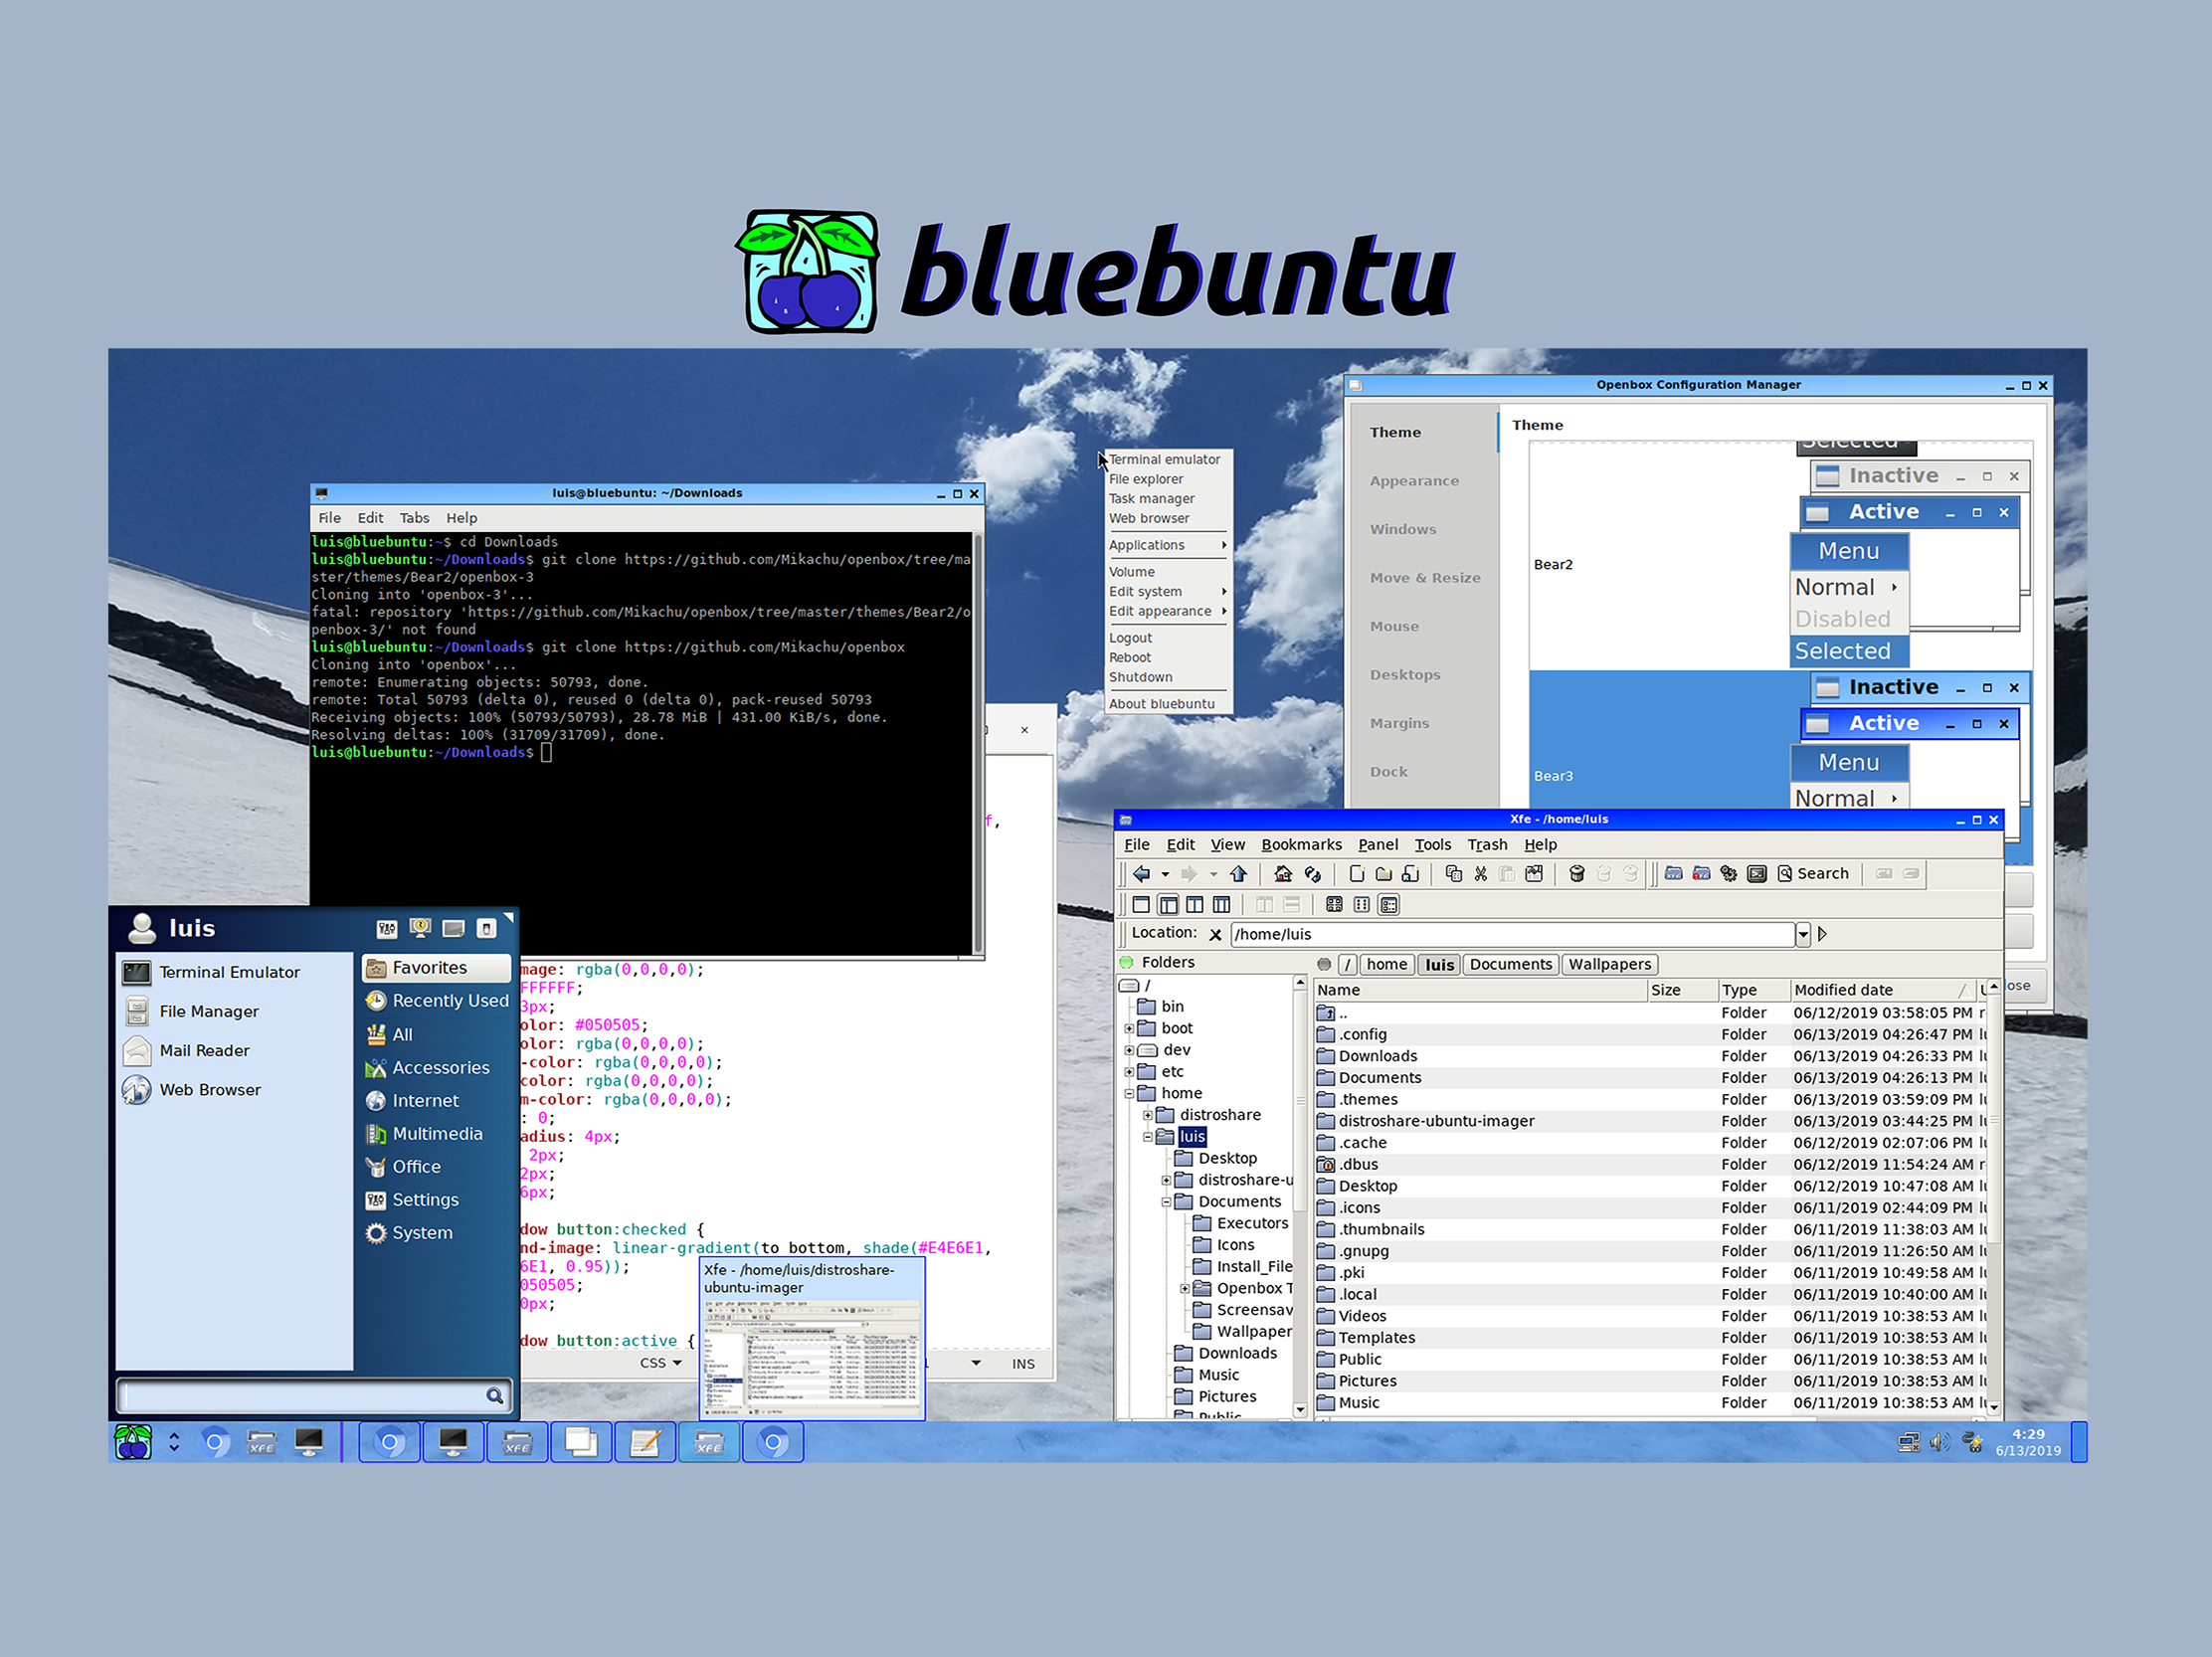Expand the distroshare folder in tree

click(1148, 1115)
